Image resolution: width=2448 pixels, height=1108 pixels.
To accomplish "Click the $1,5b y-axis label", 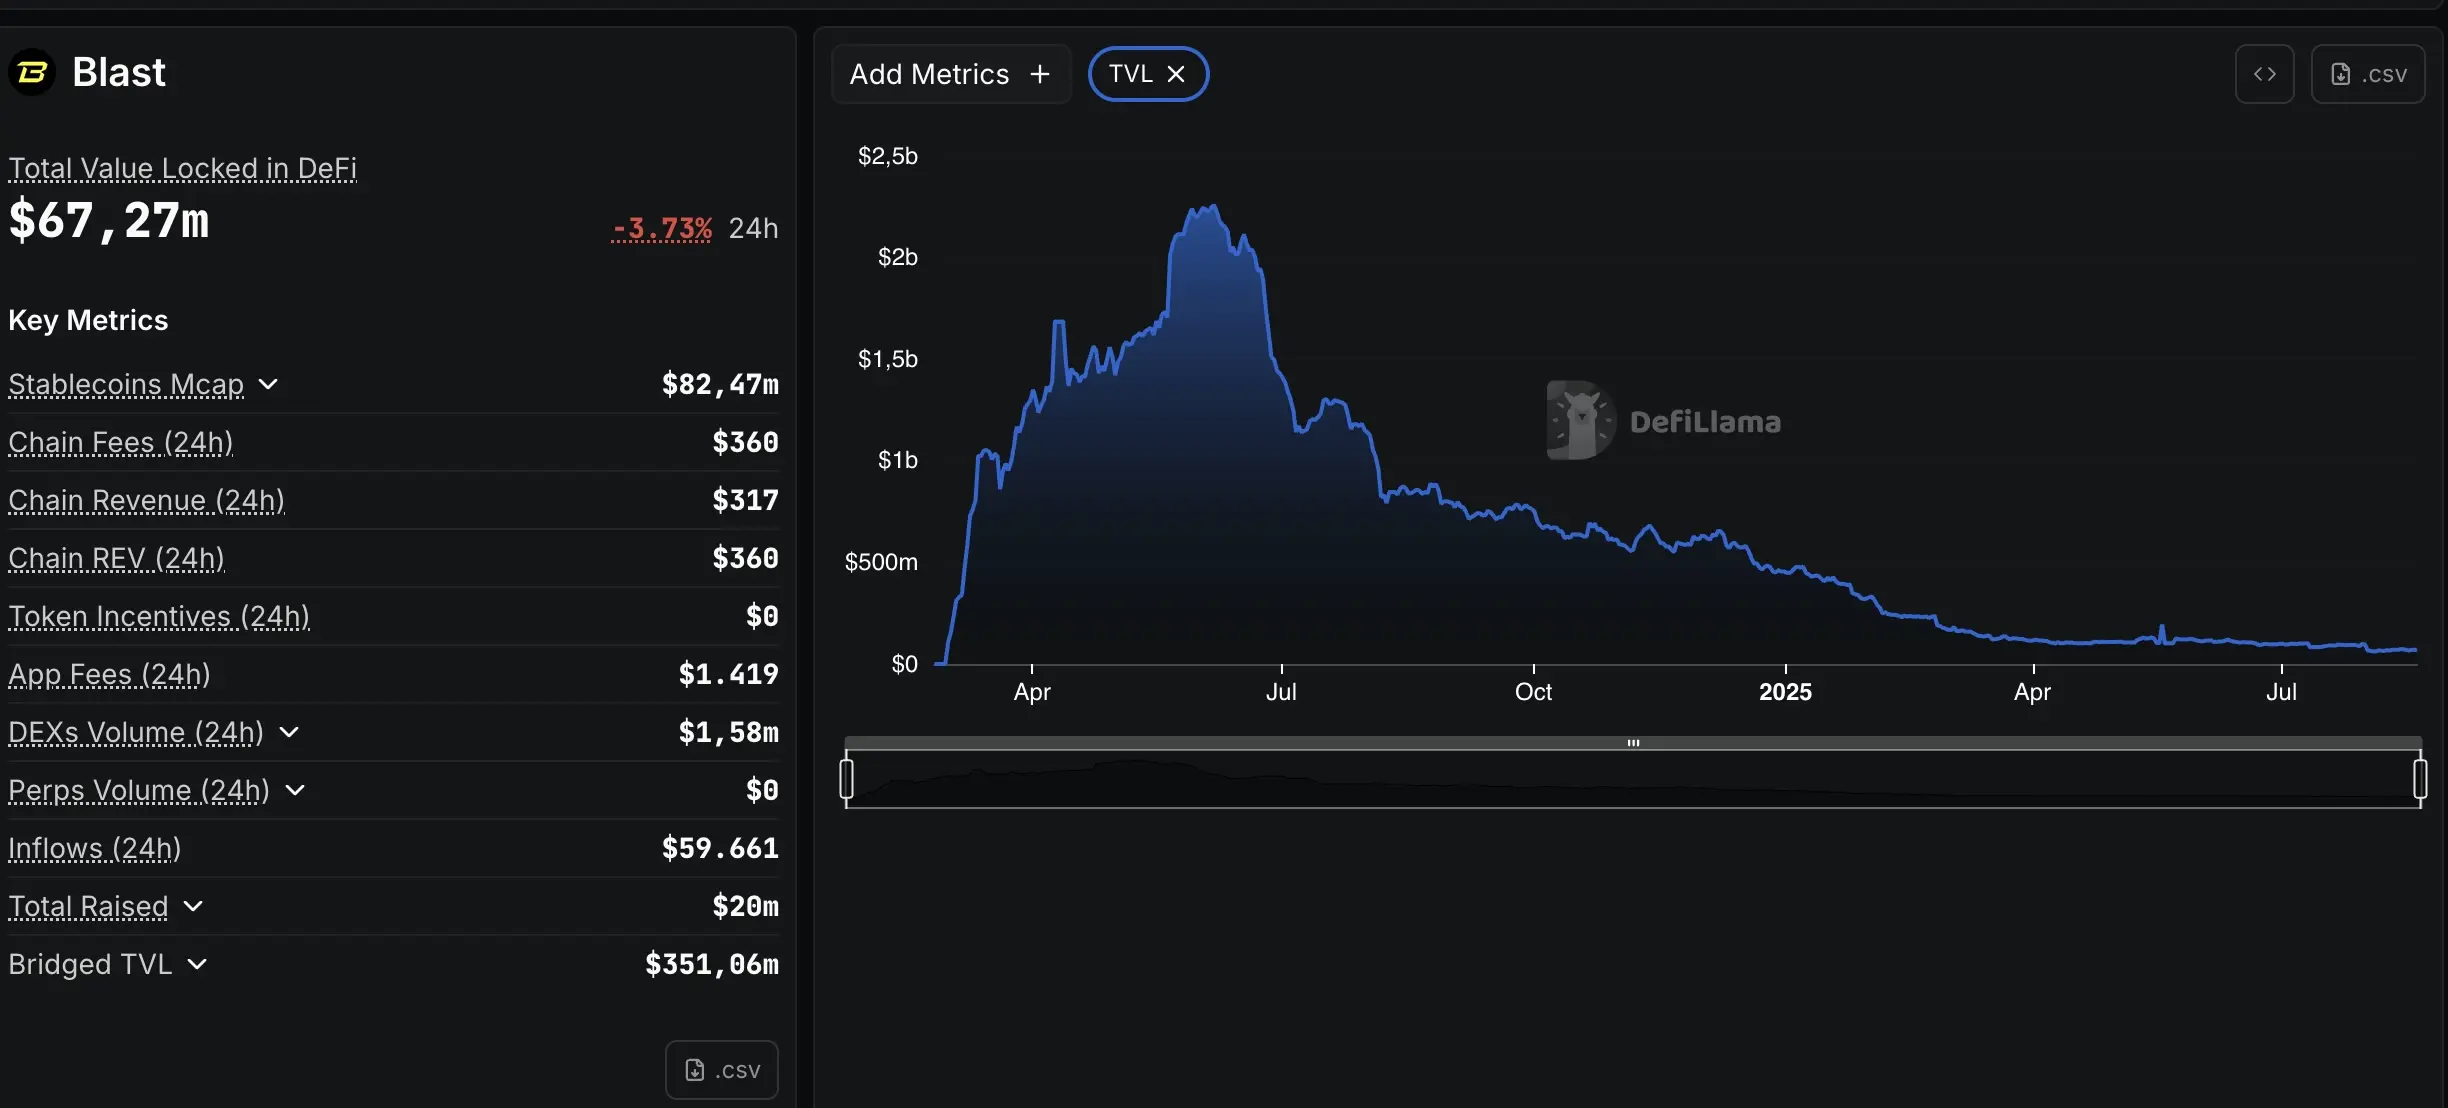I will click(888, 359).
